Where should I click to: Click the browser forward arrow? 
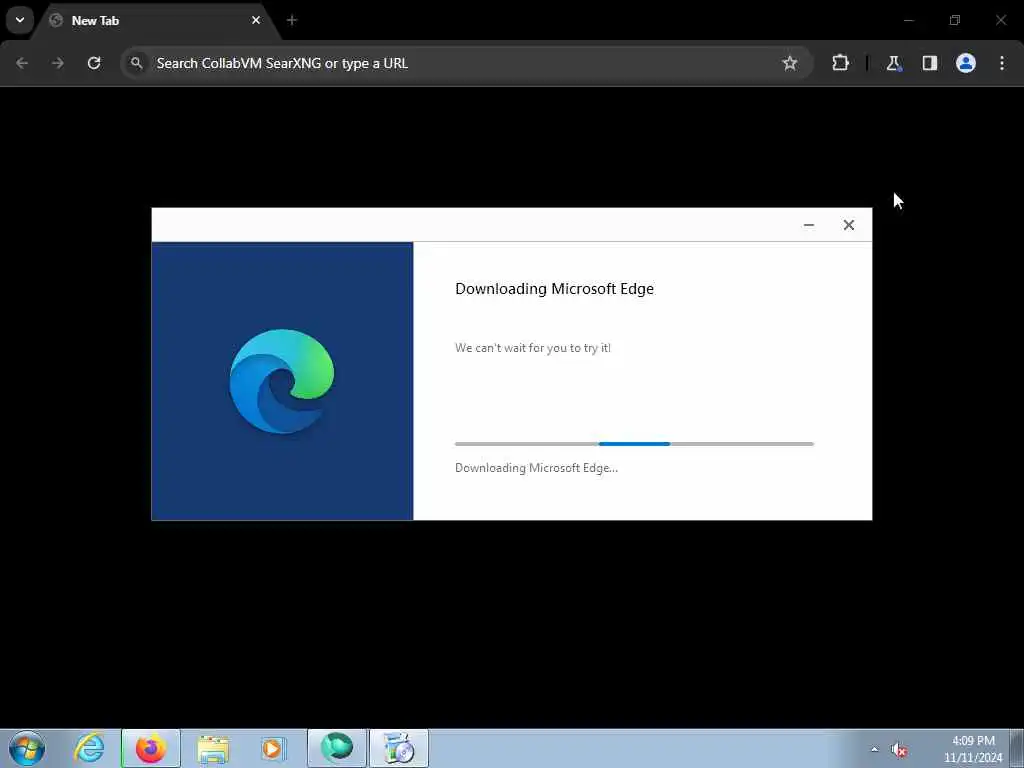point(58,63)
